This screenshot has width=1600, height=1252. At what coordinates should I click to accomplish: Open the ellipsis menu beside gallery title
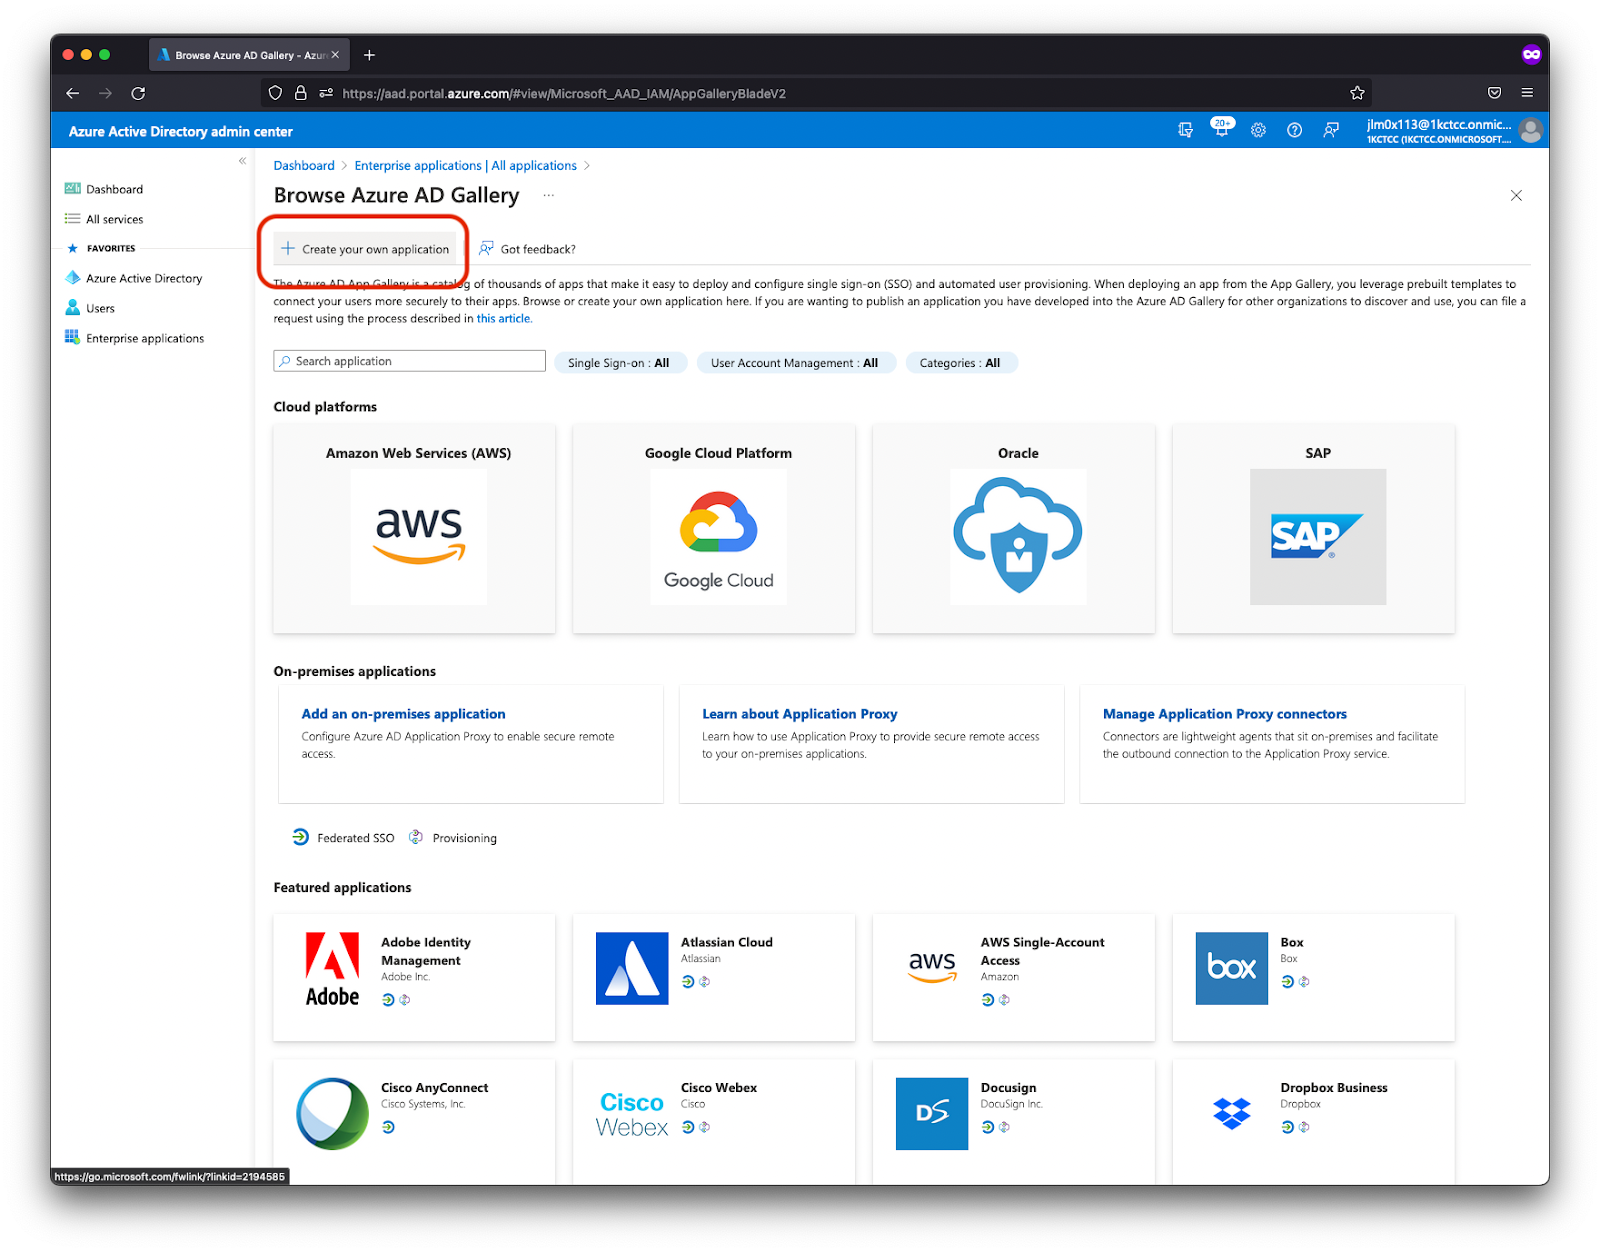(x=548, y=196)
